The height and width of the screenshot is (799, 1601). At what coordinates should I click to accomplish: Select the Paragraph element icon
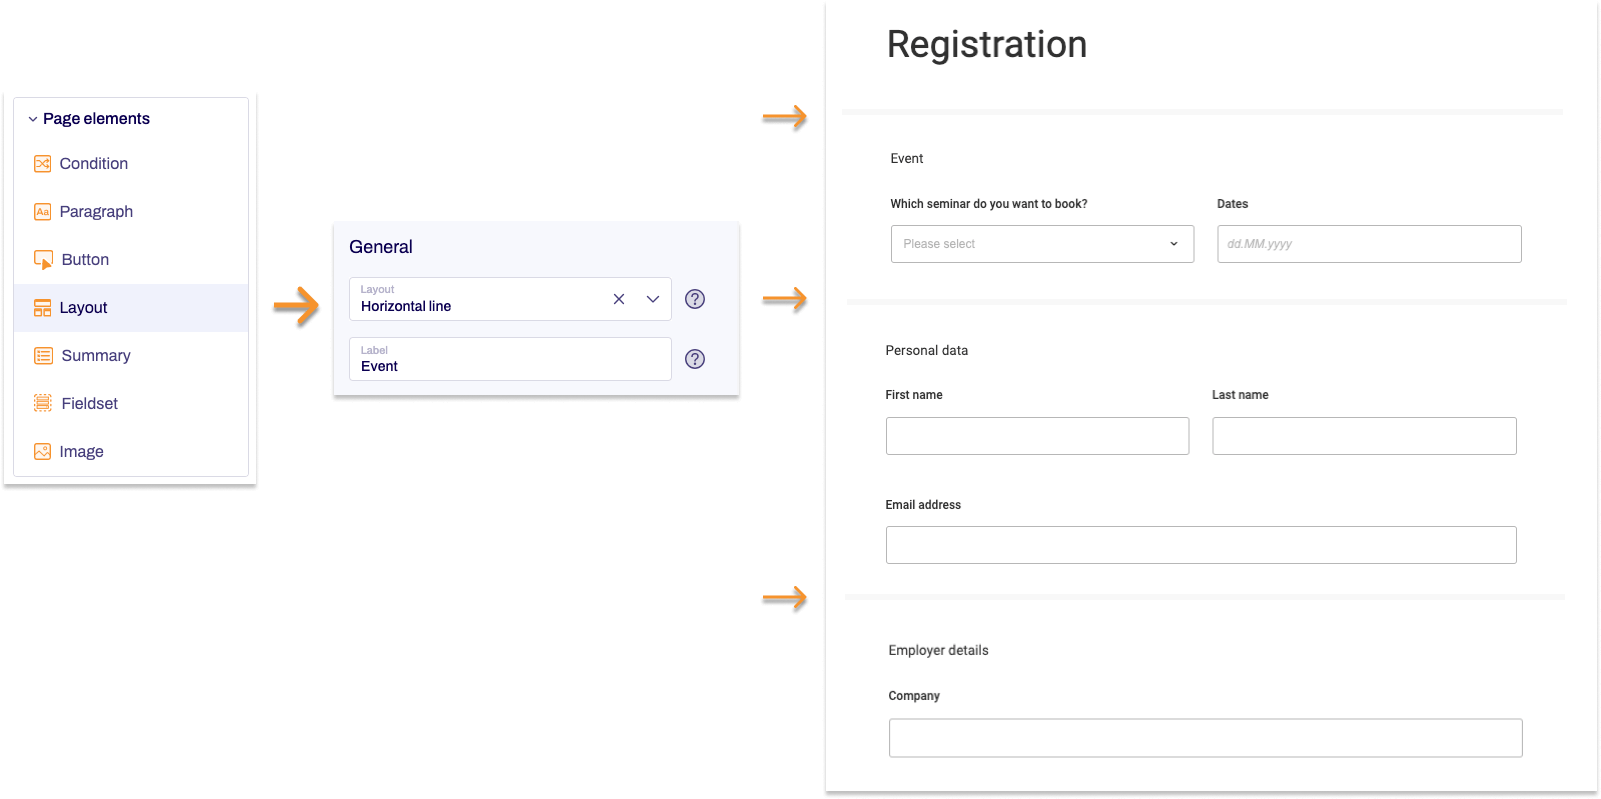pyautogui.click(x=43, y=211)
